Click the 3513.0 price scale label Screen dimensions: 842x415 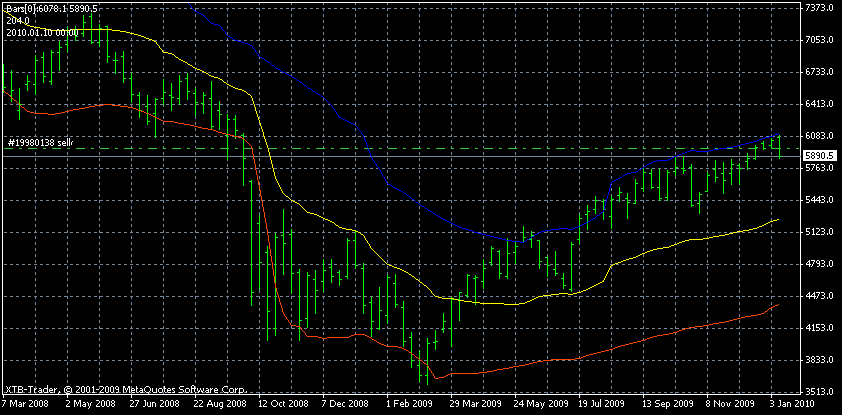[820, 392]
